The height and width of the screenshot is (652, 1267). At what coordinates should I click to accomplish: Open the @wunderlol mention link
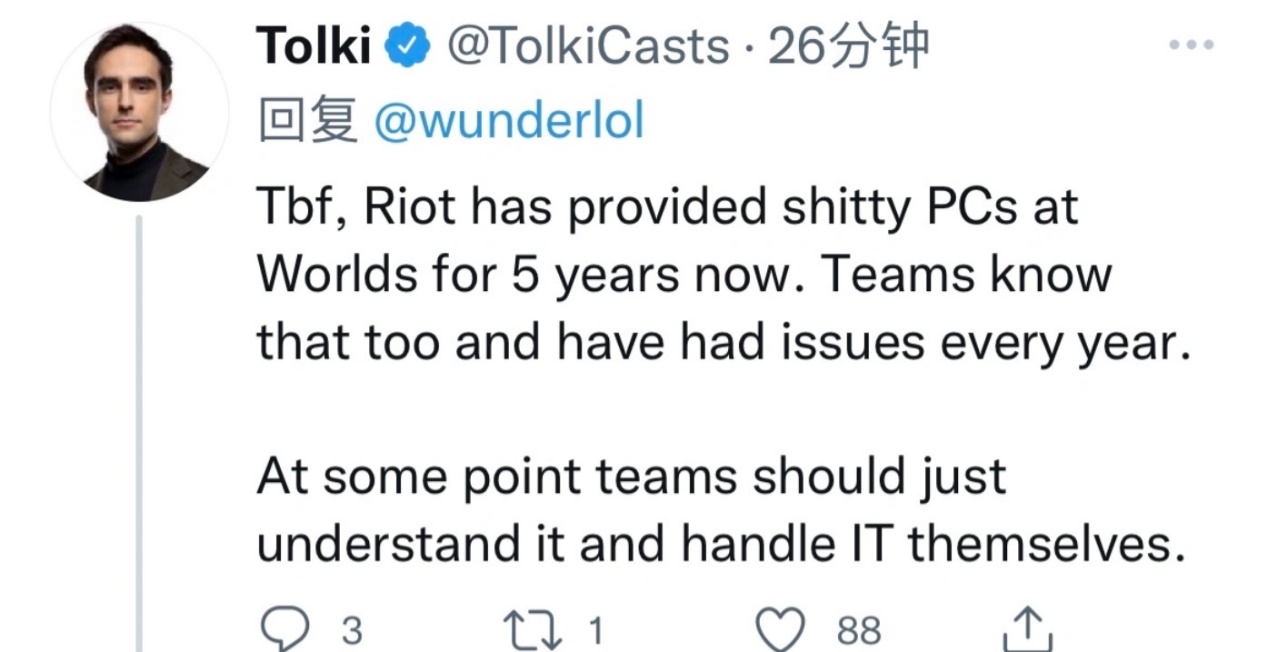508,122
